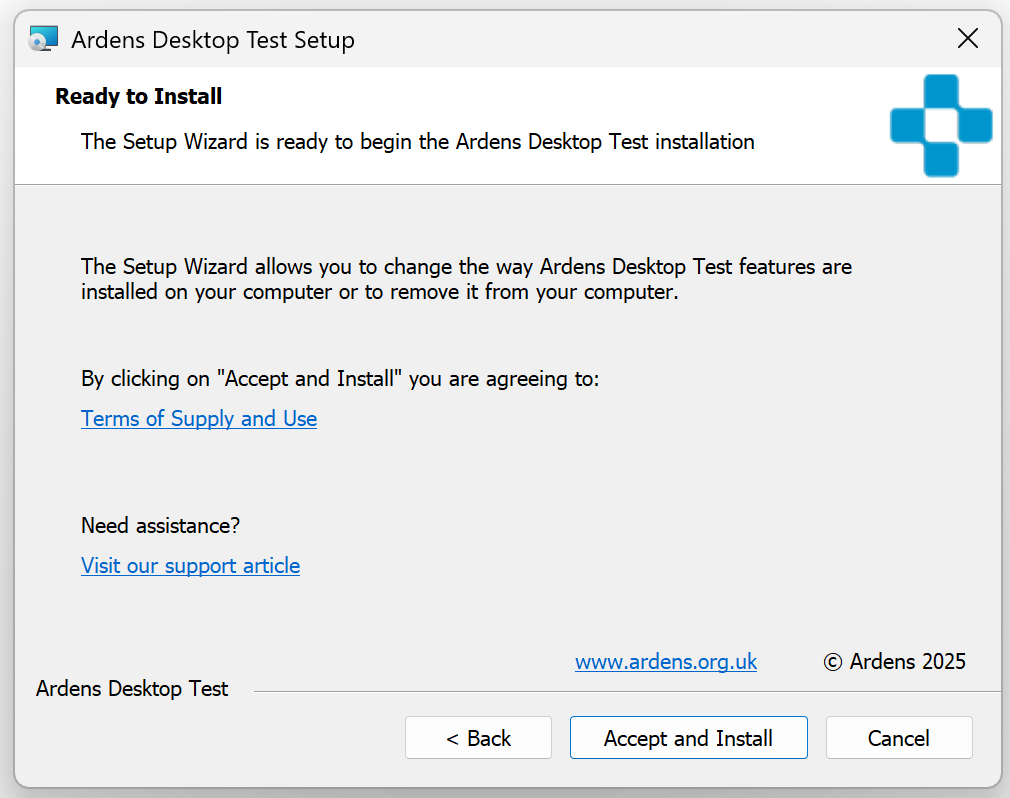1010x798 pixels.
Task: Click the 'Need assistance?' text
Action: click(160, 526)
